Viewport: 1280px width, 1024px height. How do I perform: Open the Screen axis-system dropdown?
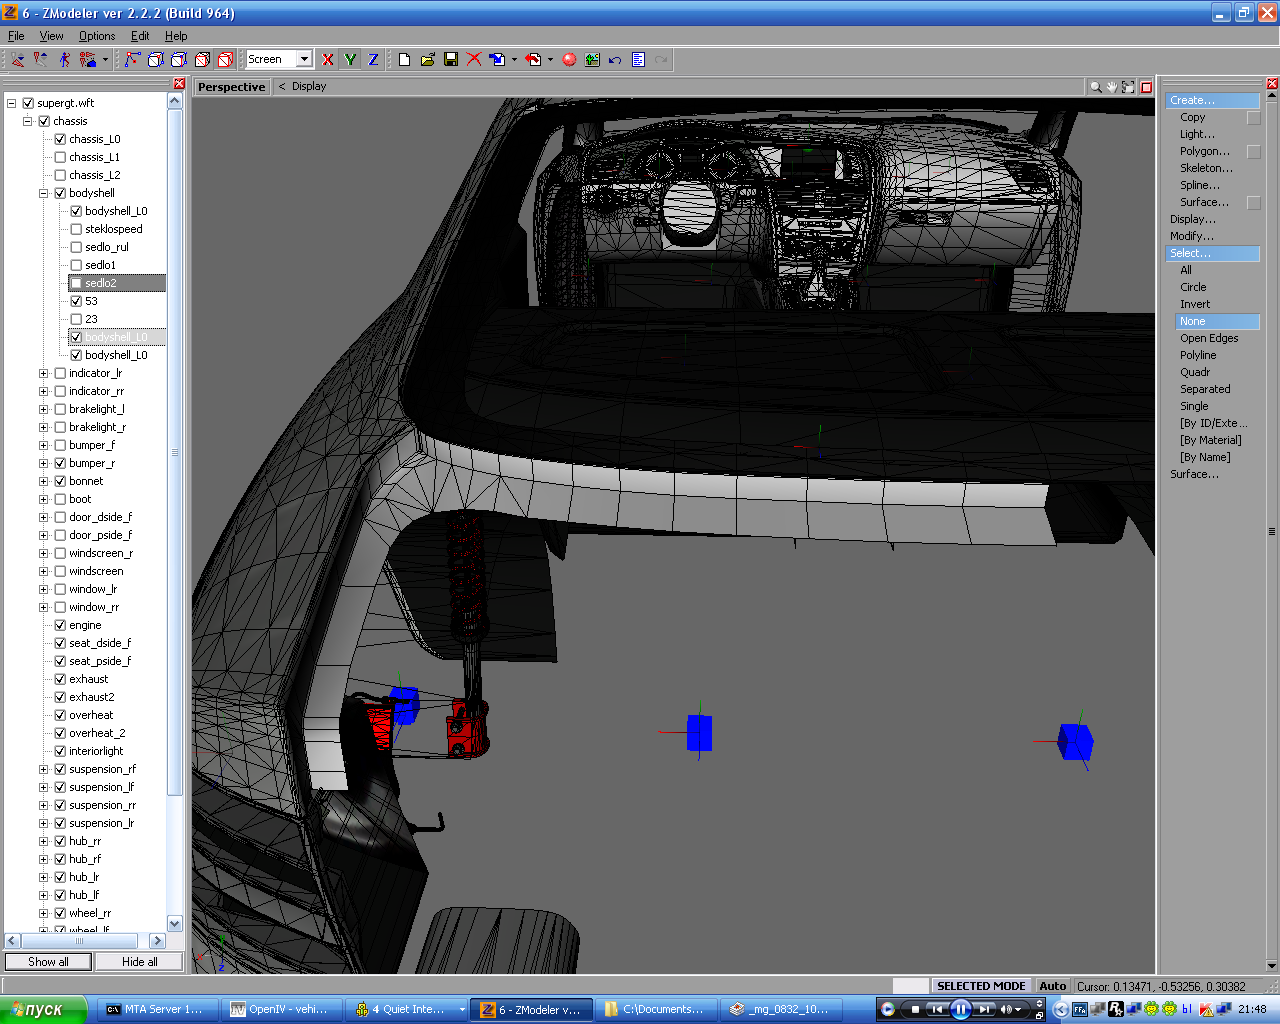click(304, 60)
